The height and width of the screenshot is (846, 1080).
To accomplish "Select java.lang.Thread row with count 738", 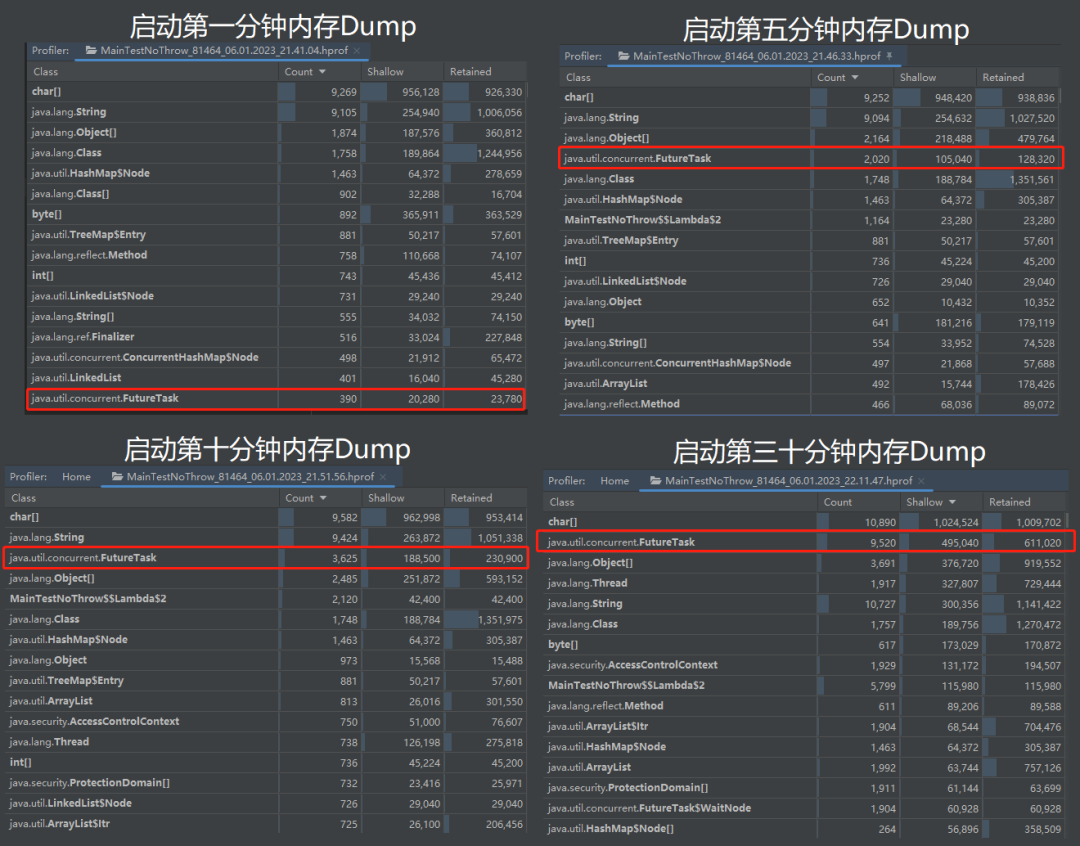I will [266, 743].
